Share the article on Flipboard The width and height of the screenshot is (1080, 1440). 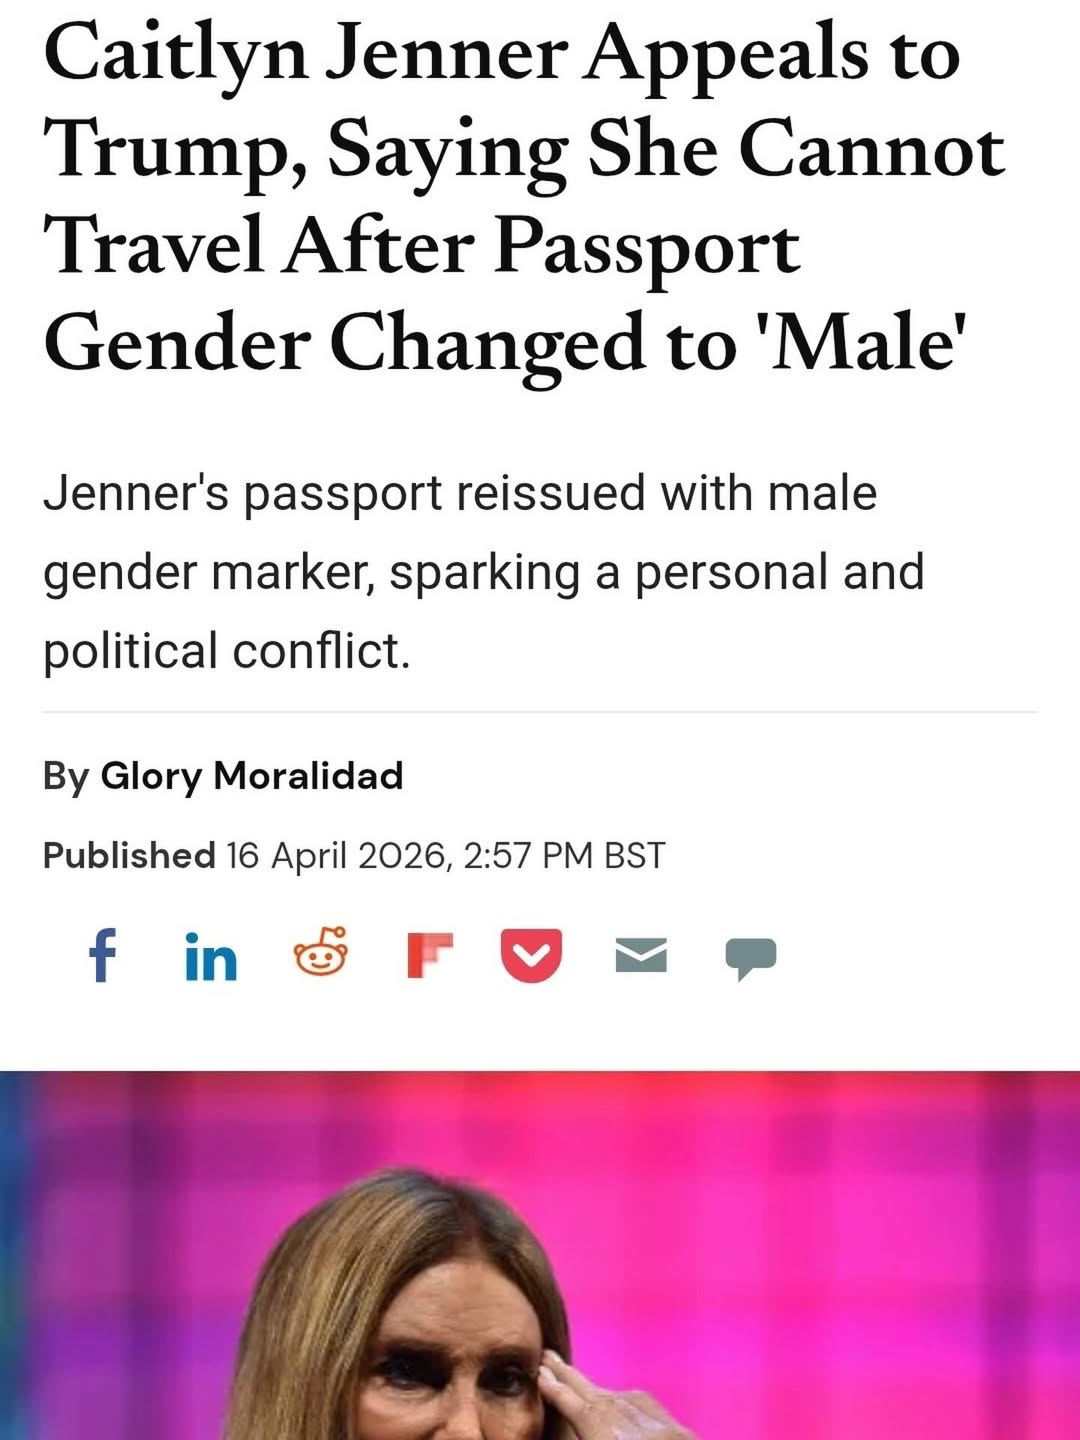429,956
